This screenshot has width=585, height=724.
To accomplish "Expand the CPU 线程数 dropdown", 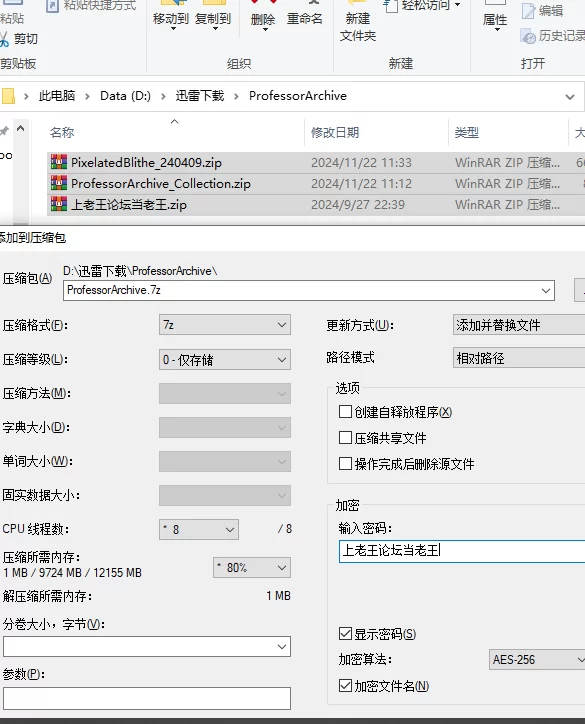I will click(199, 530).
